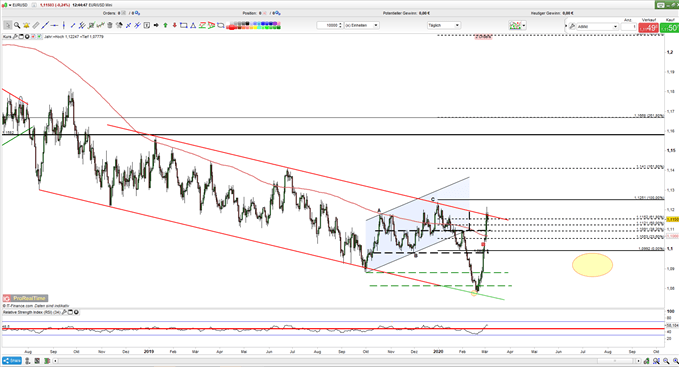Click the 2019 label on time axis
This screenshot has height=367, width=679.
pos(149,352)
